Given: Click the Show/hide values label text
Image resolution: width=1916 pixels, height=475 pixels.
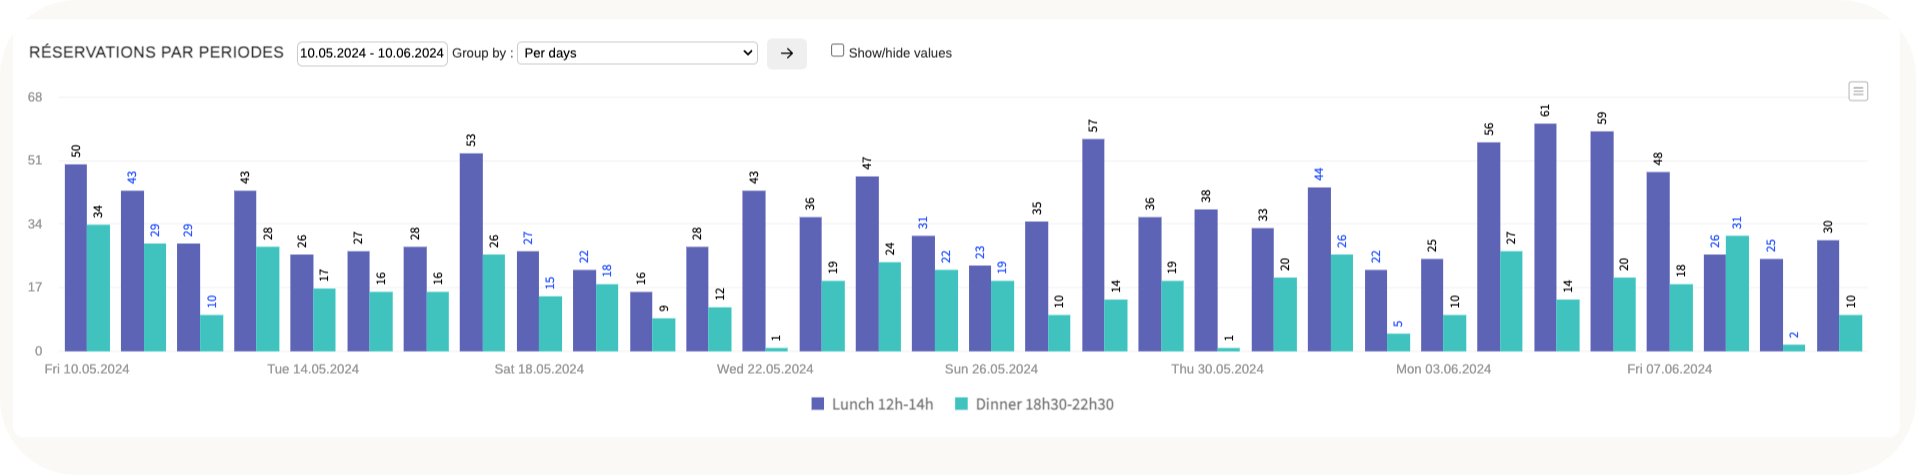Looking at the screenshot, I should 900,53.
